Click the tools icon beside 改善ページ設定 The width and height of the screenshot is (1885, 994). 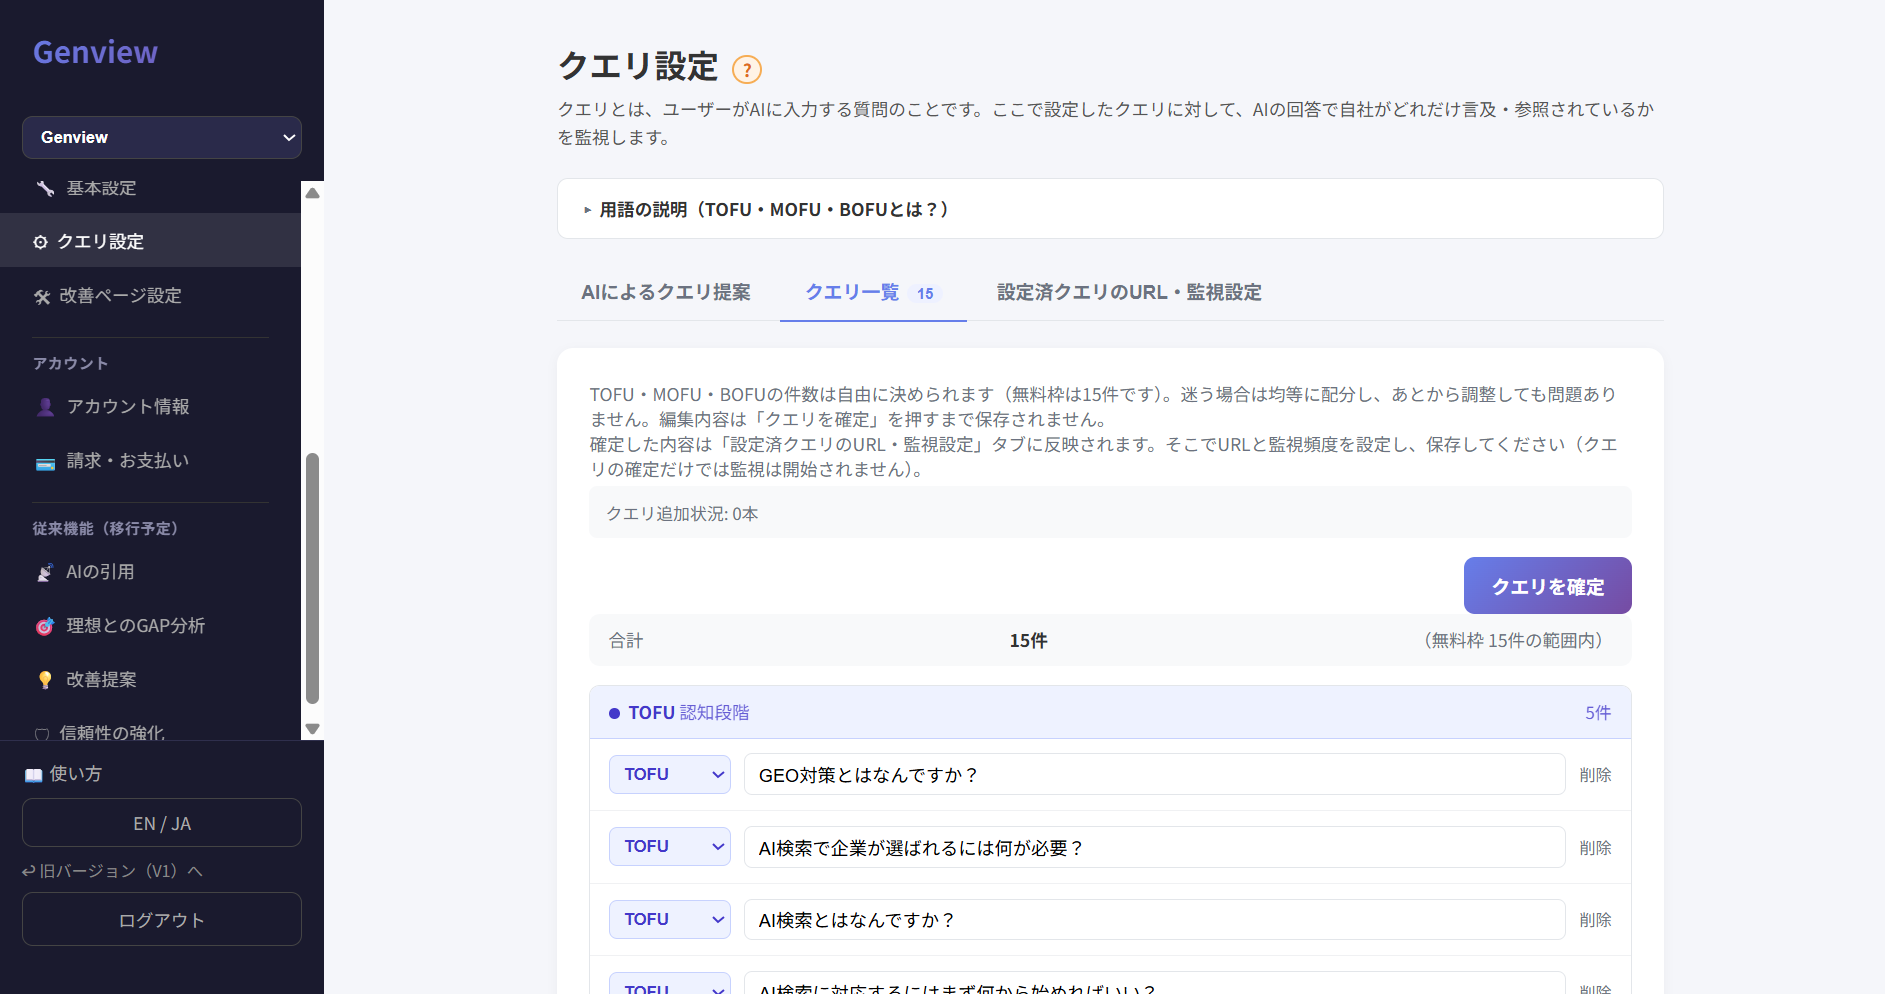(42, 296)
